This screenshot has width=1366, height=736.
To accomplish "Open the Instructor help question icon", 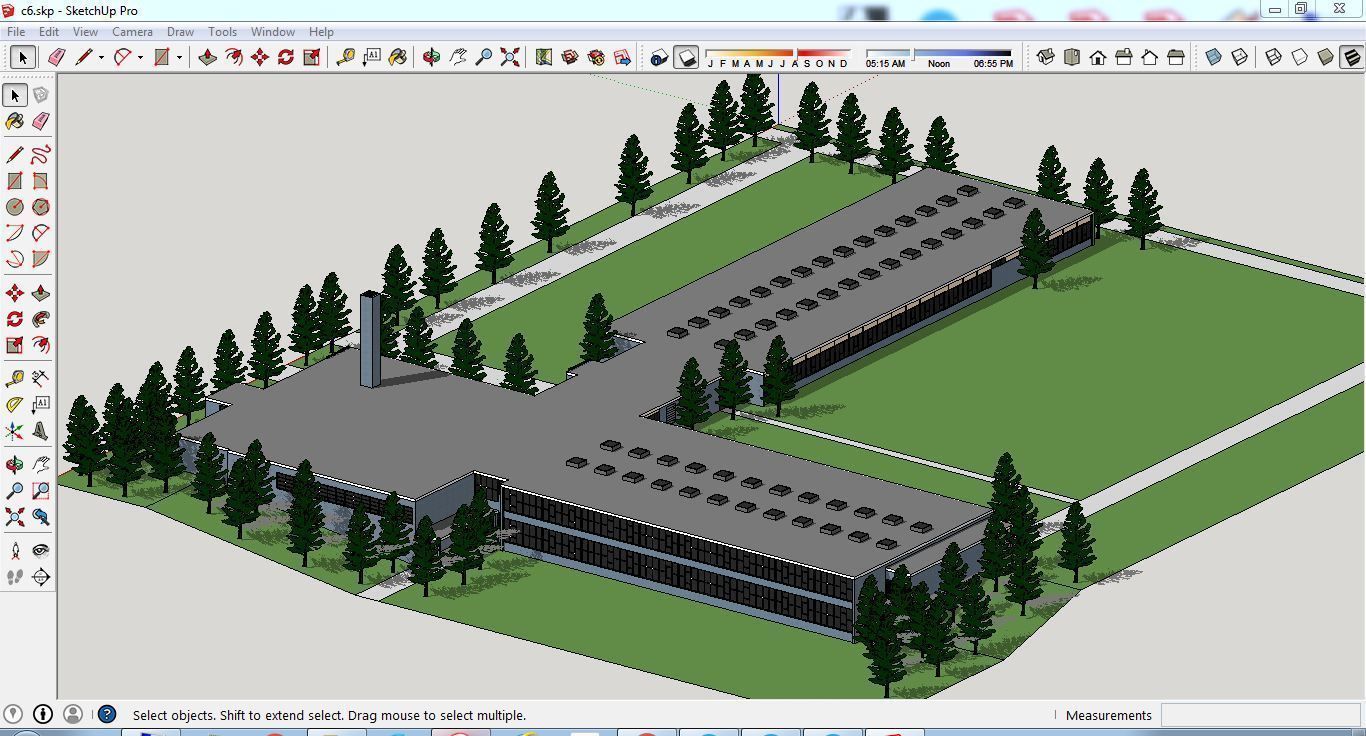I will (107, 714).
